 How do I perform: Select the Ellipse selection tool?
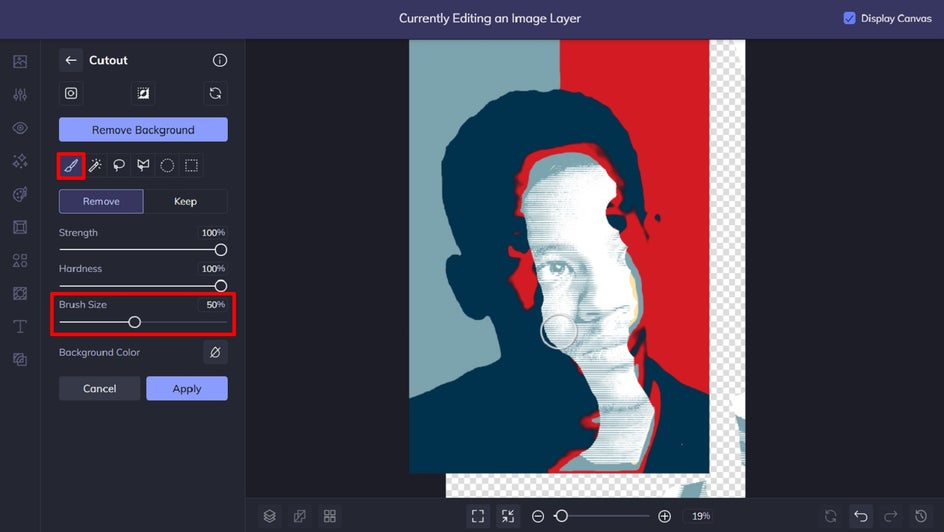167,165
